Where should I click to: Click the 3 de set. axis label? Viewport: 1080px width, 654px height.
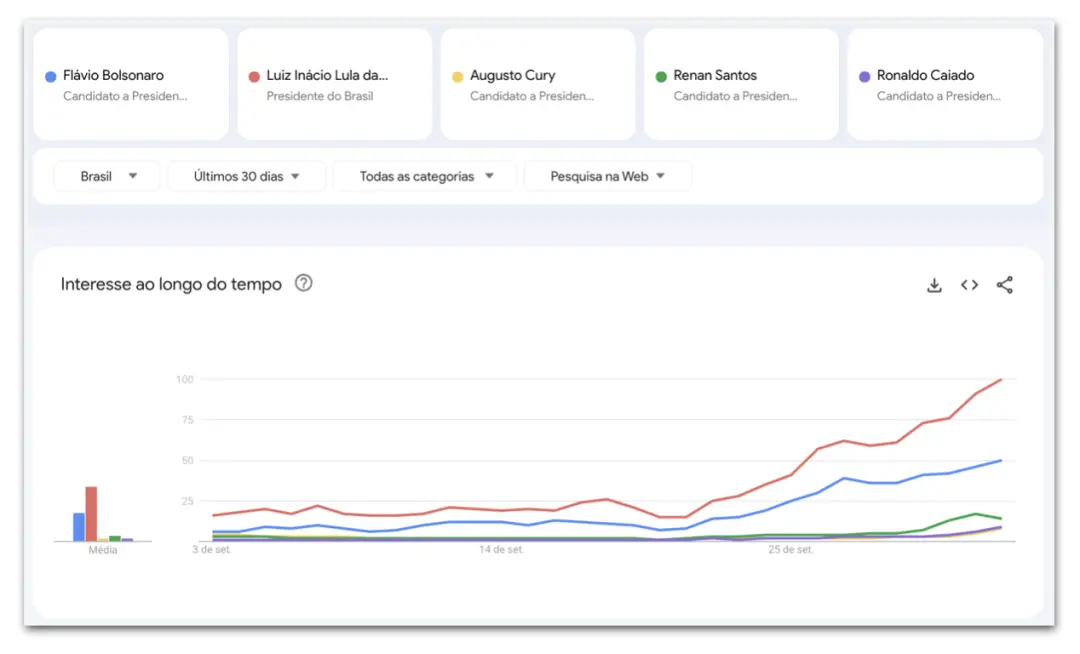click(211, 549)
